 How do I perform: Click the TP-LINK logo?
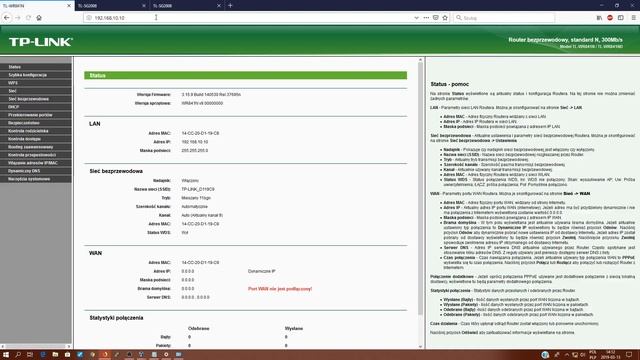41,42
